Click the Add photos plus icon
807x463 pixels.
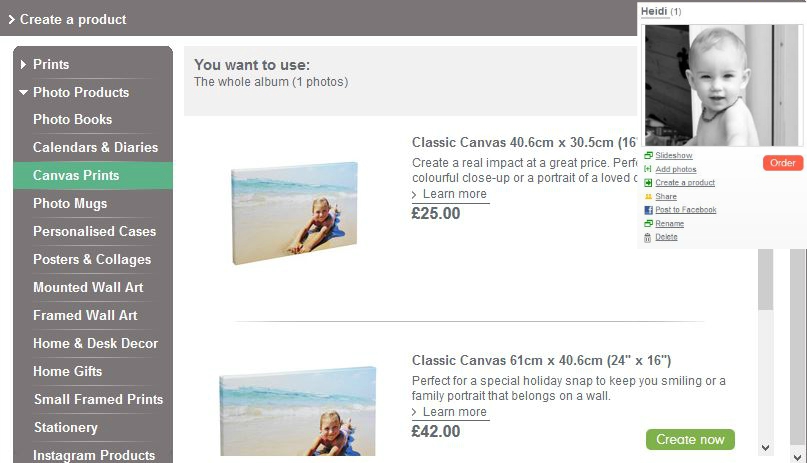coord(648,169)
